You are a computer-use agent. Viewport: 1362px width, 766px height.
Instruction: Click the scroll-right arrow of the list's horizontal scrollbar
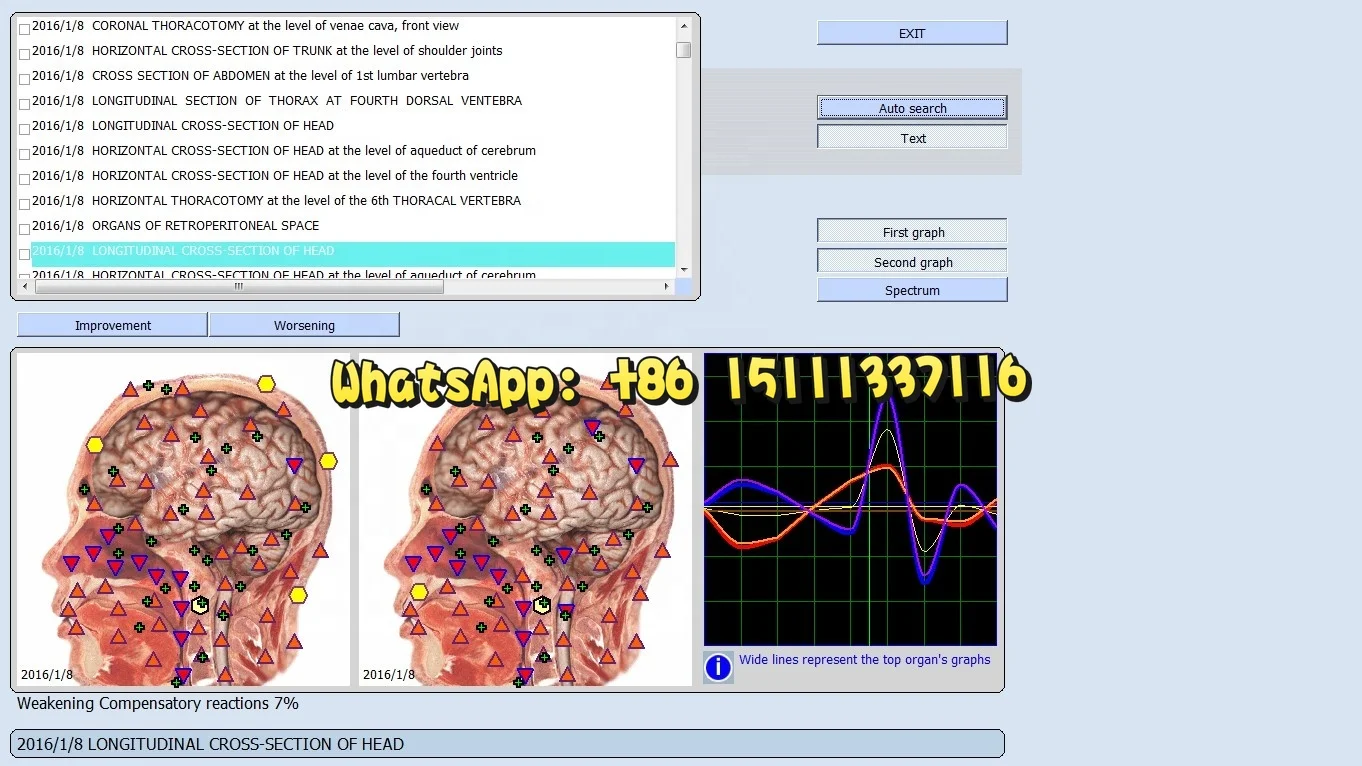[x=667, y=287]
